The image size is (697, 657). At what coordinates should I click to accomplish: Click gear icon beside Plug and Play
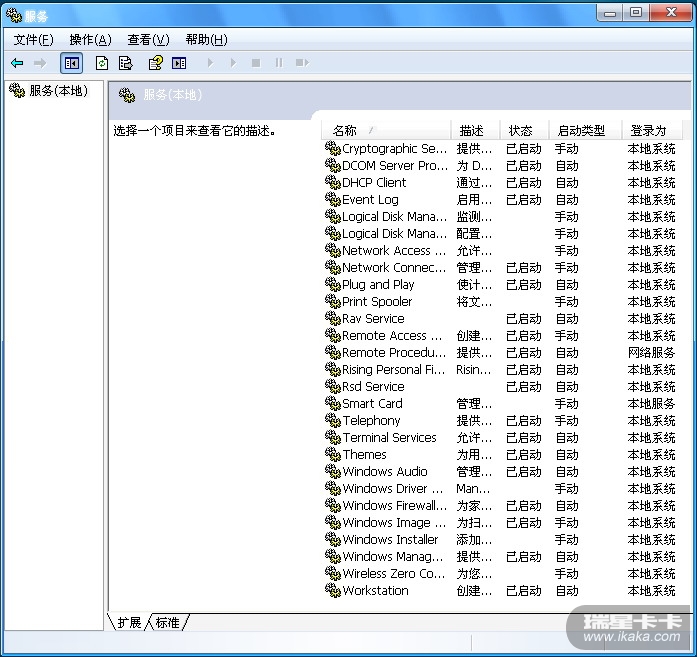[332, 284]
